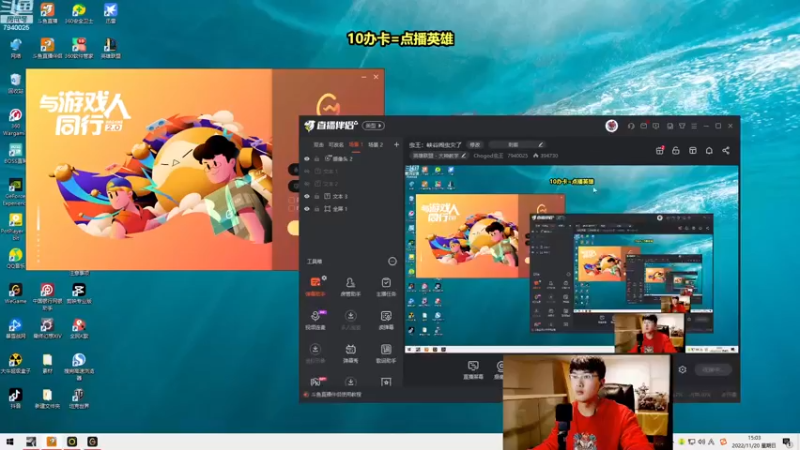
Task: Click the 修改 button next to stream title
Action: [475, 145]
